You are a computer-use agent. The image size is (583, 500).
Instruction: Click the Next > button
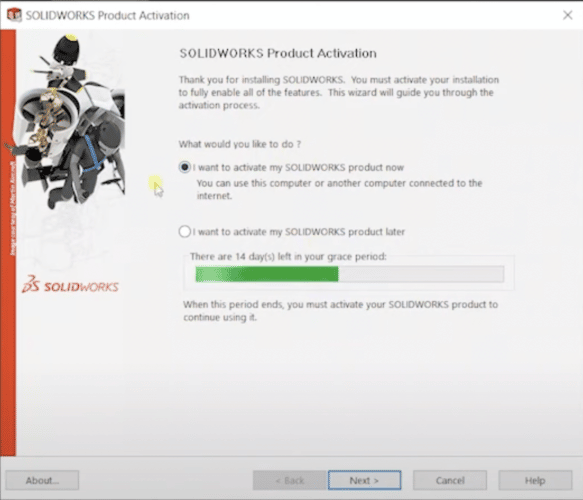[364, 480]
